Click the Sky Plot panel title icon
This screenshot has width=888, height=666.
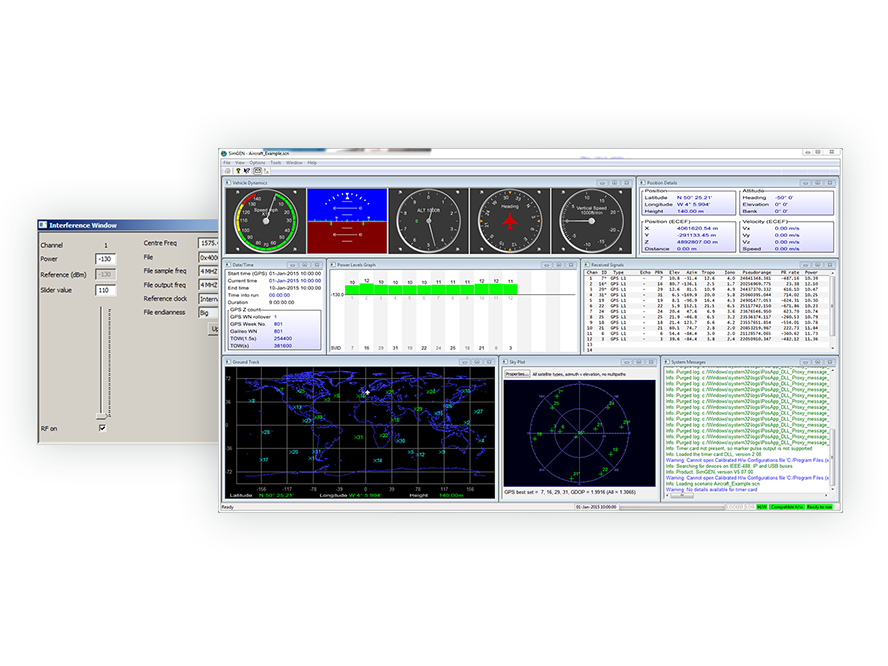click(506, 362)
